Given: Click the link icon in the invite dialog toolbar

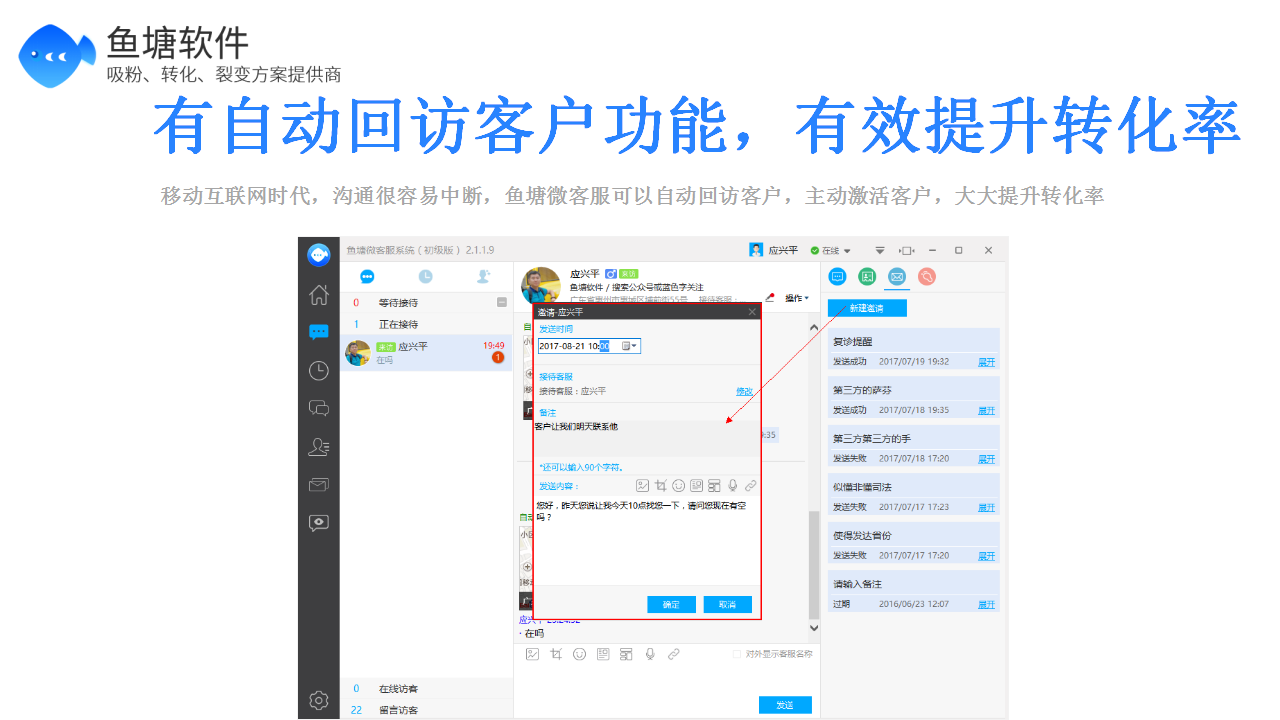Looking at the screenshot, I should (750, 486).
